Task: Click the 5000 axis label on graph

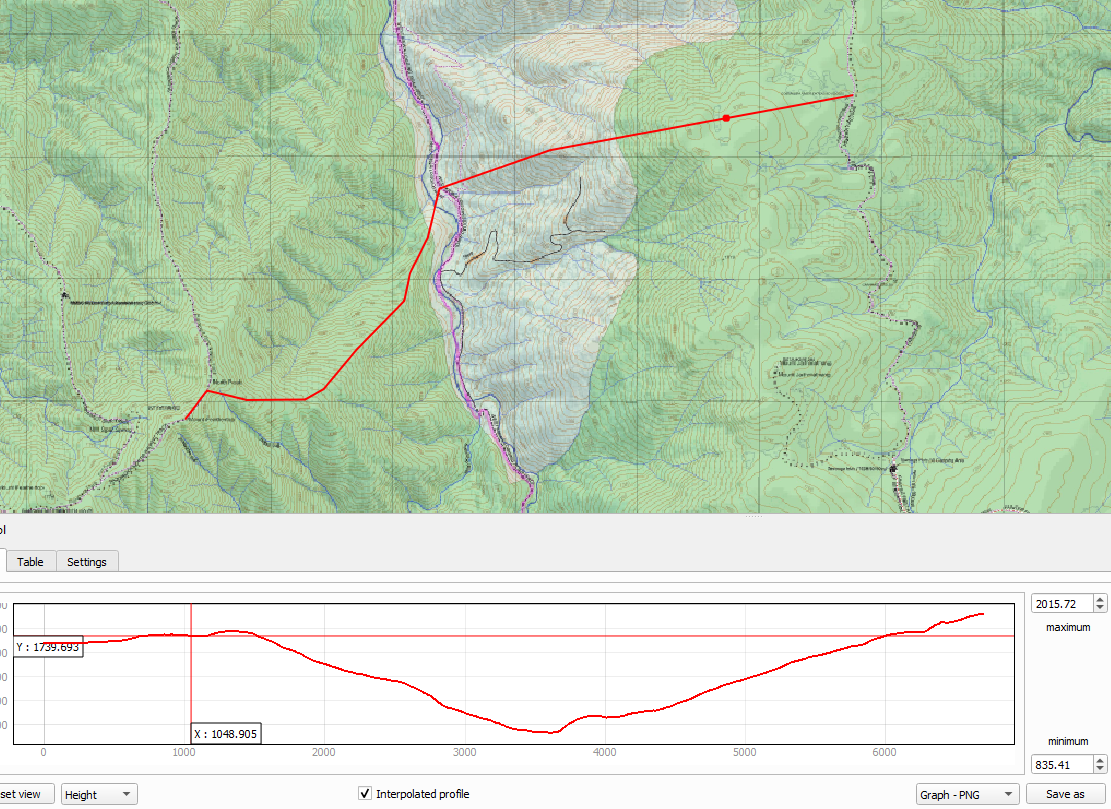Action: [745, 752]
